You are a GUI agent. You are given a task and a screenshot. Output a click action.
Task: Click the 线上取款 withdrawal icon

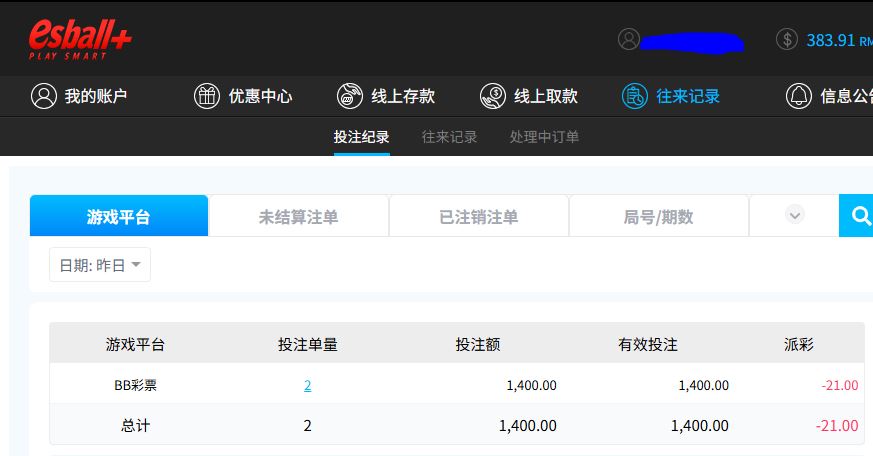point(493,96)
